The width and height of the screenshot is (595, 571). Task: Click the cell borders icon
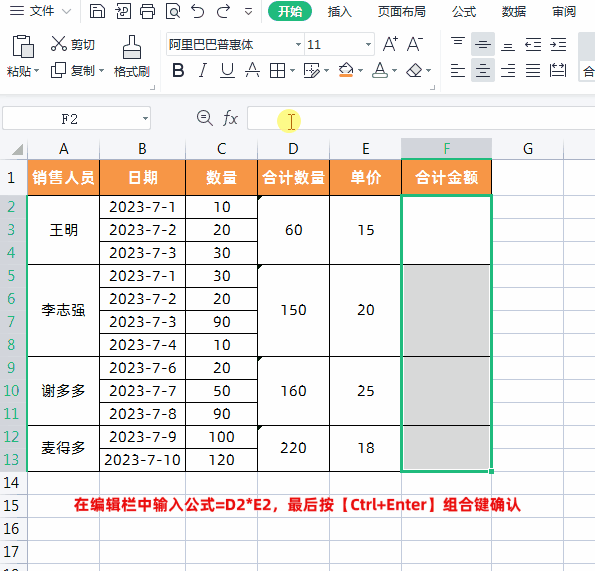click(x=277, y=71)
